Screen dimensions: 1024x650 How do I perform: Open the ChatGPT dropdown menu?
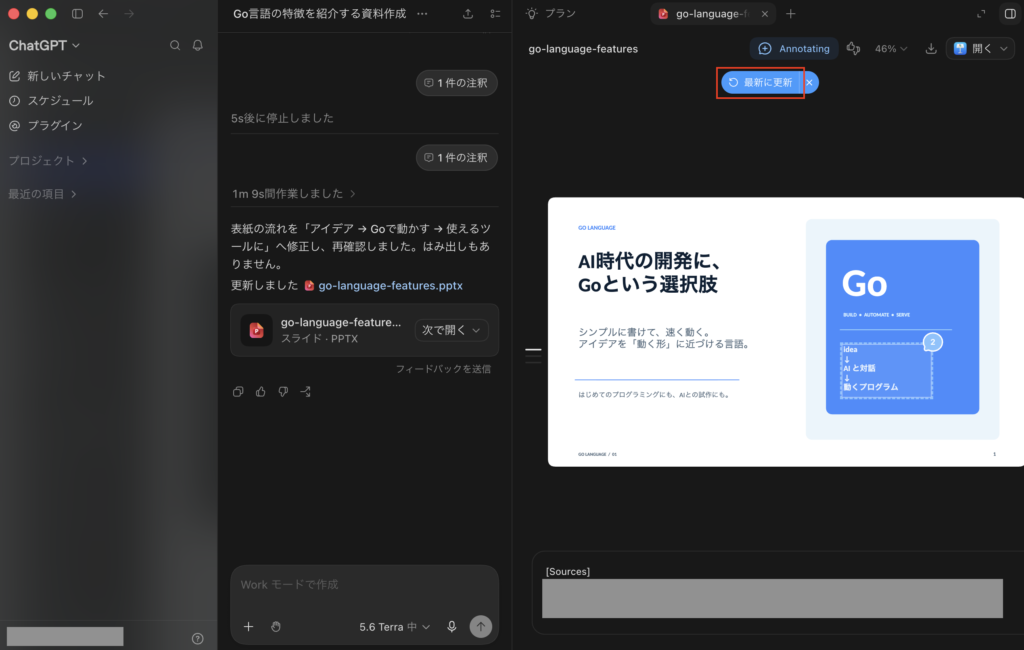[44, 45]
